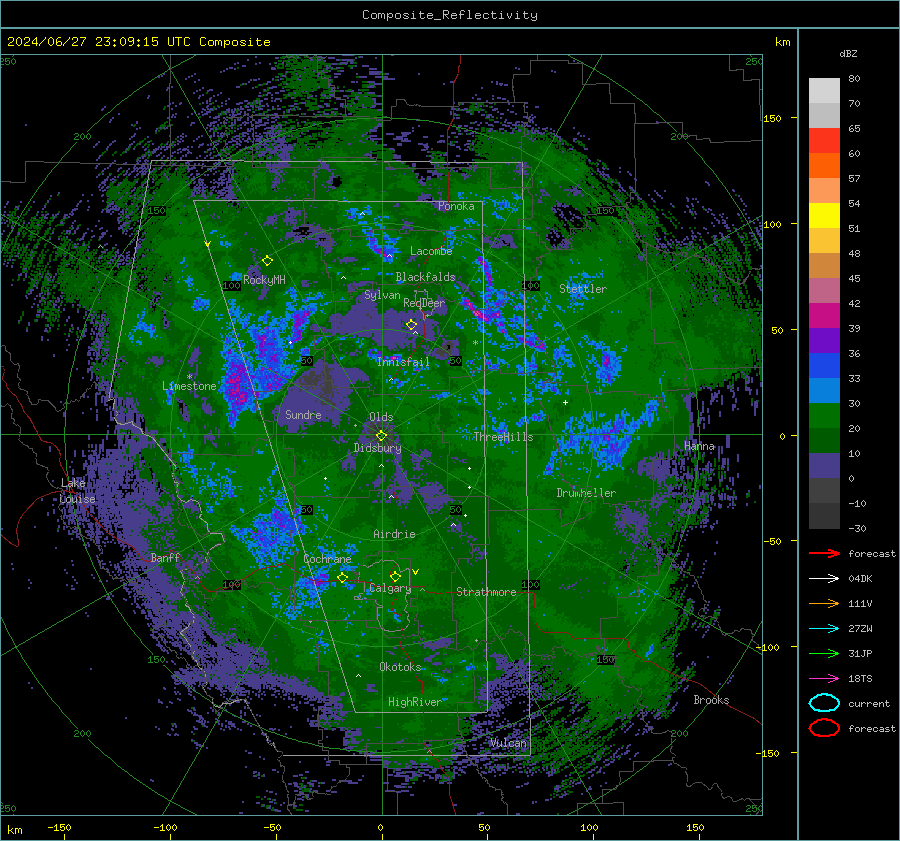Click the Okotoks label on the map
This screenshot has height=841, width=900.
coord(400,667)
